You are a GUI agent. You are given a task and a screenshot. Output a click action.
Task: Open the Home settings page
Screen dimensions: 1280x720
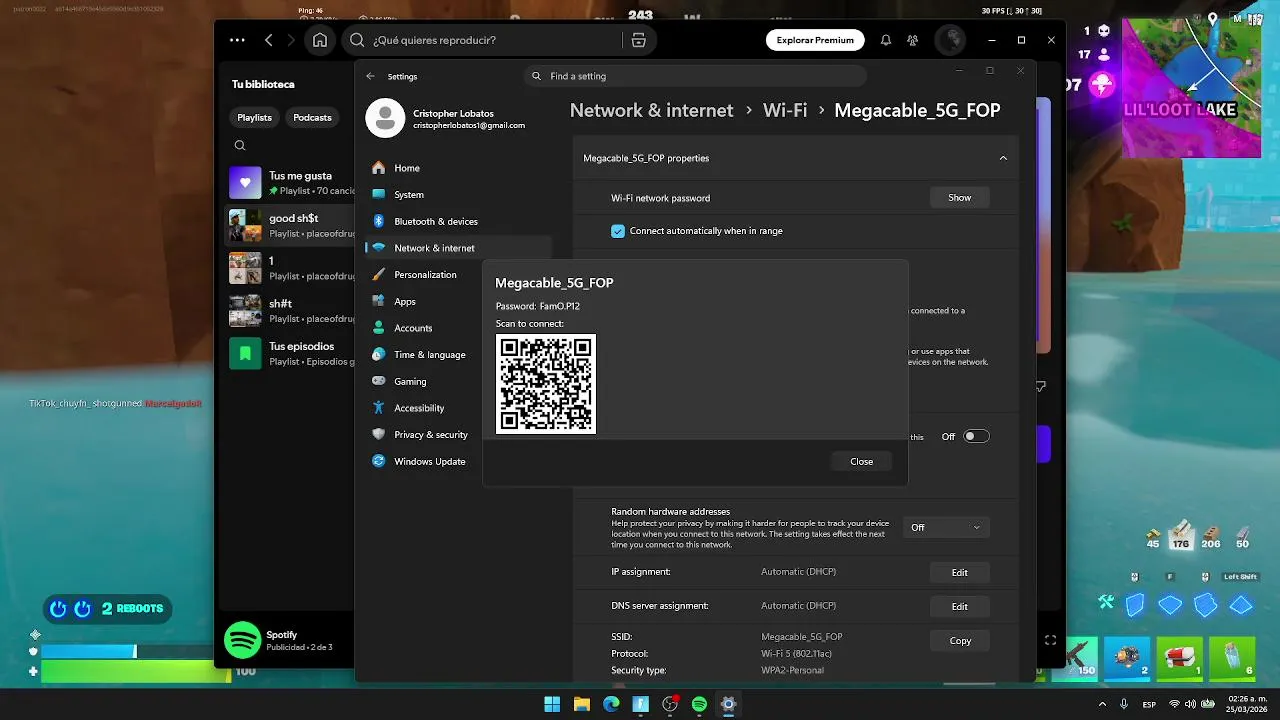point(458,168)
